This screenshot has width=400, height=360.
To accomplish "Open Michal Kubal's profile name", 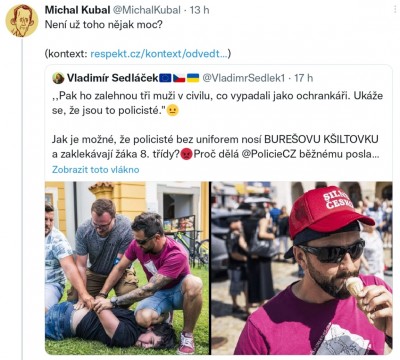I will 77,10.
